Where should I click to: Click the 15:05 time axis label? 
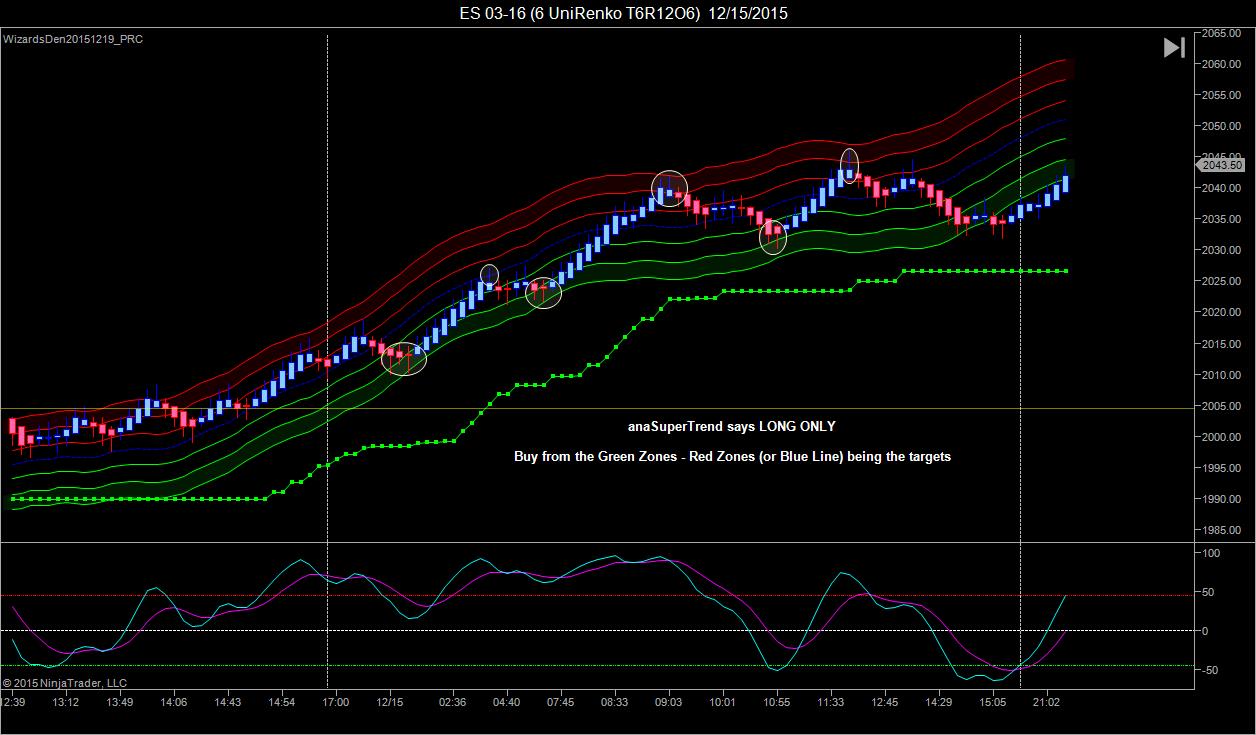tap(993, 703)
